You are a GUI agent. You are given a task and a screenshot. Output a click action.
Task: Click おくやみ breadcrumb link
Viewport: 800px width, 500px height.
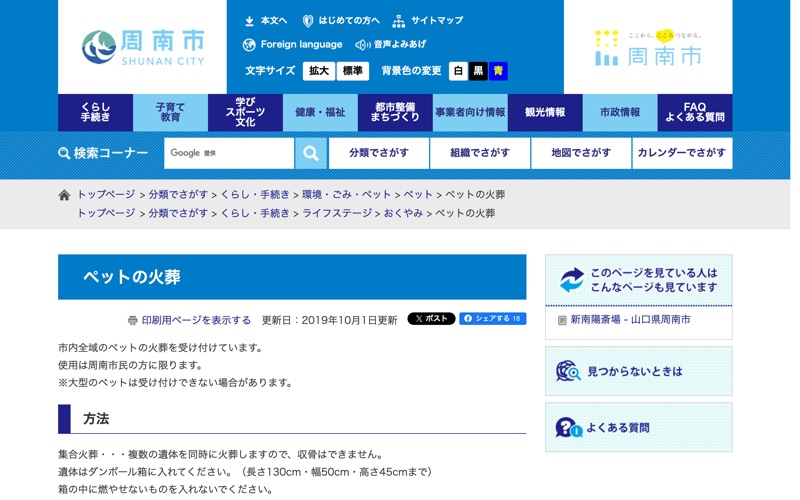[404, 213]
